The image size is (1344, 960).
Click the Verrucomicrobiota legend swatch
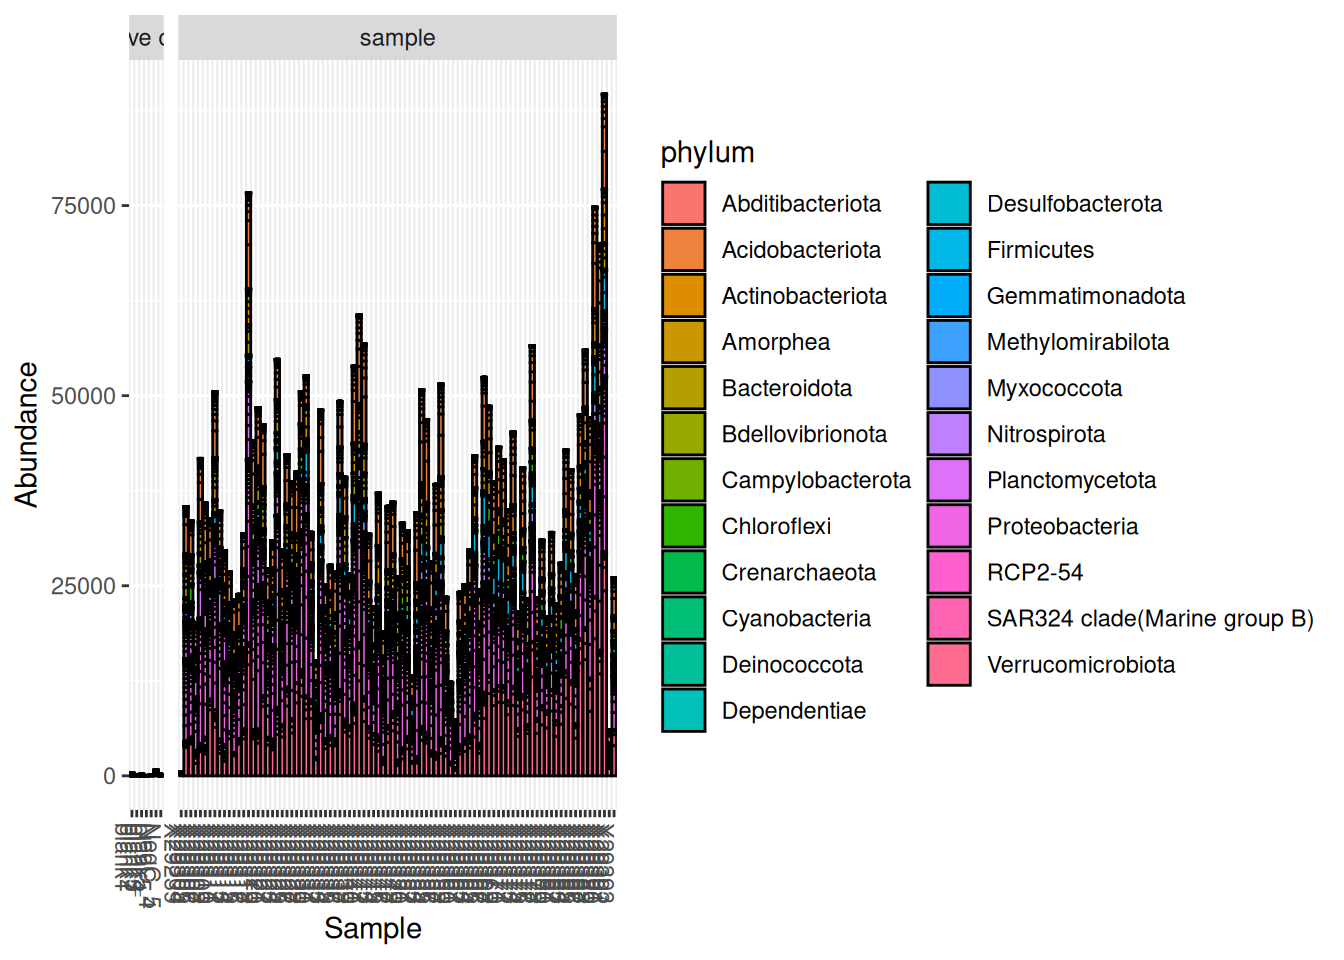pos(948,665)
